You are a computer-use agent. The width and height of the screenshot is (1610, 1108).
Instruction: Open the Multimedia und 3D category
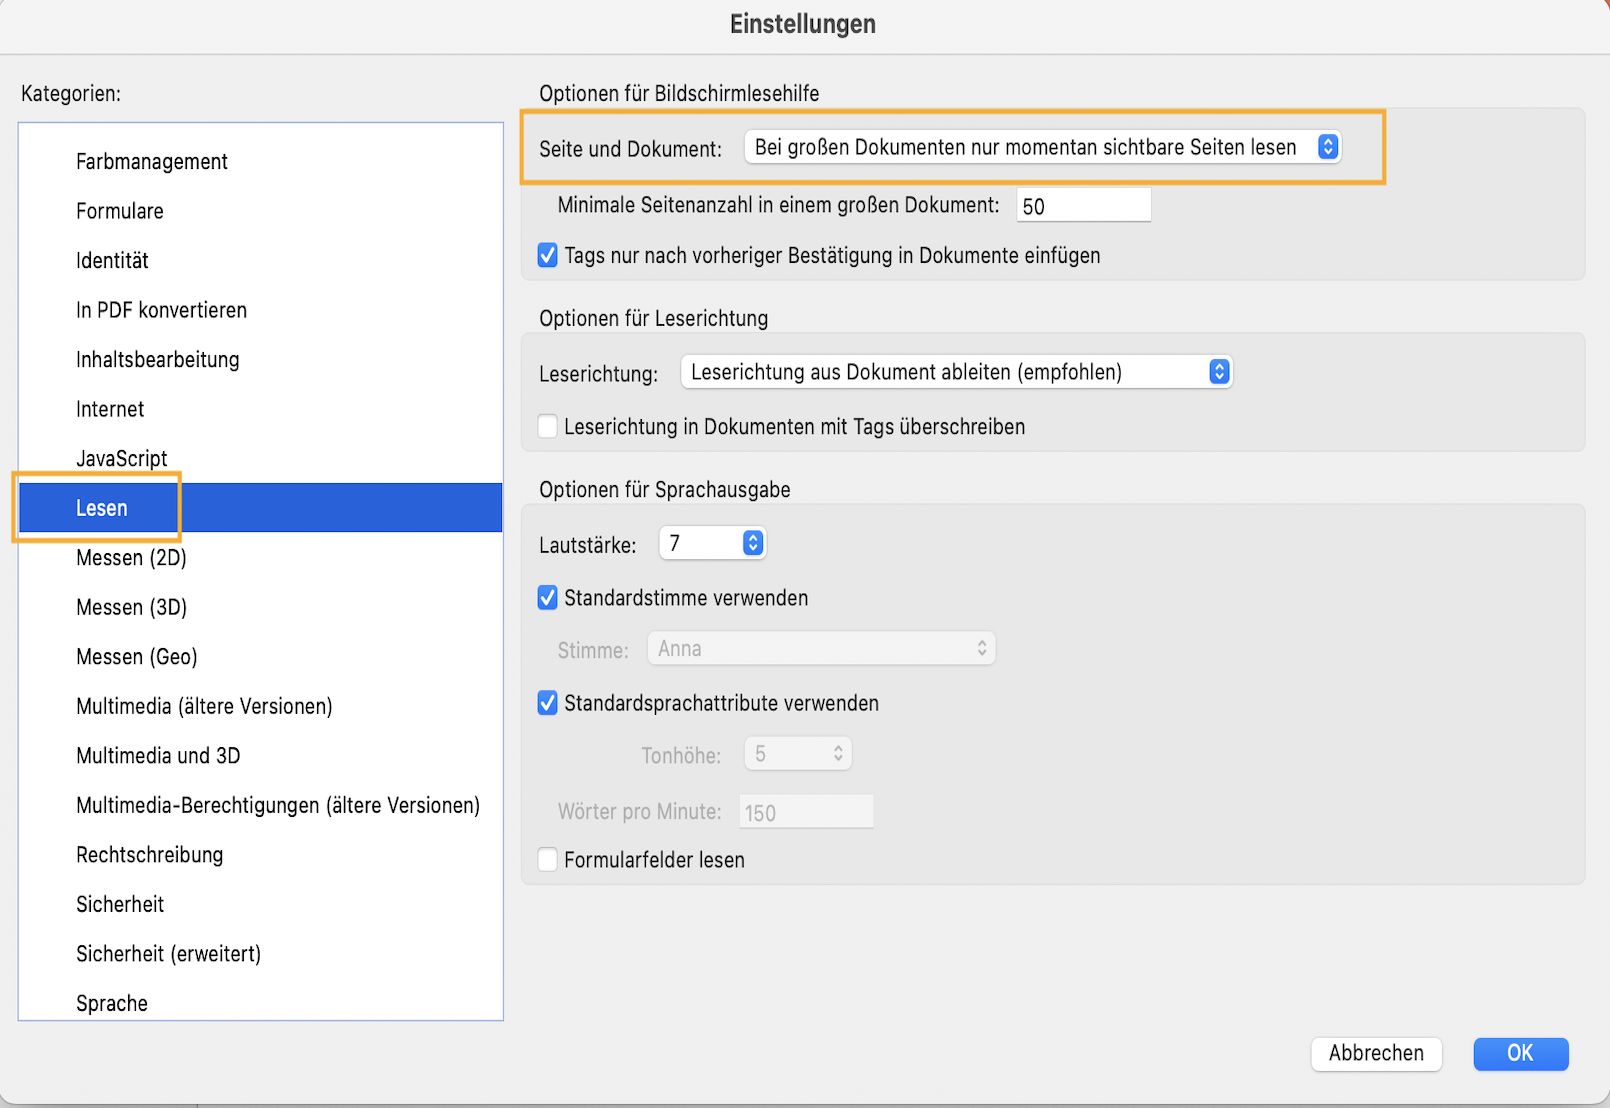(157, 756)
